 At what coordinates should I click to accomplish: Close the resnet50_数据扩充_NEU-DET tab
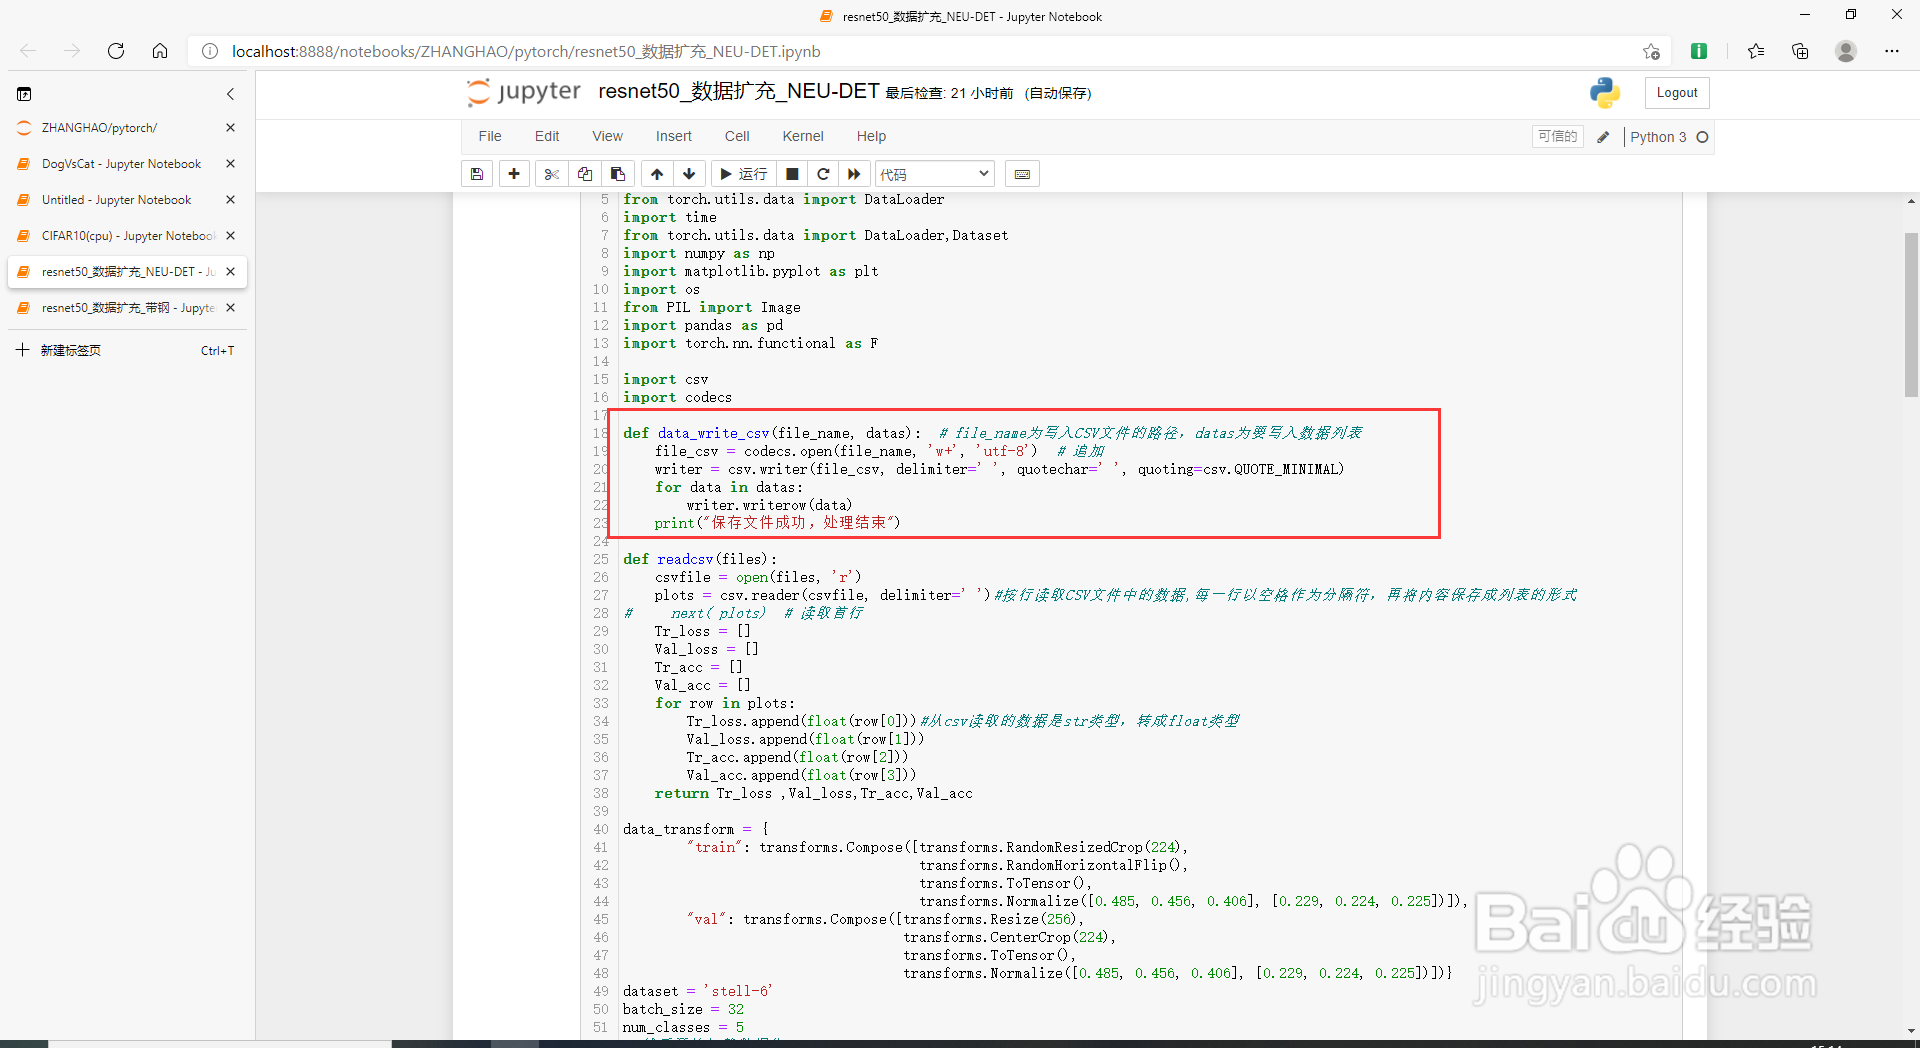(x=231, y=272)
